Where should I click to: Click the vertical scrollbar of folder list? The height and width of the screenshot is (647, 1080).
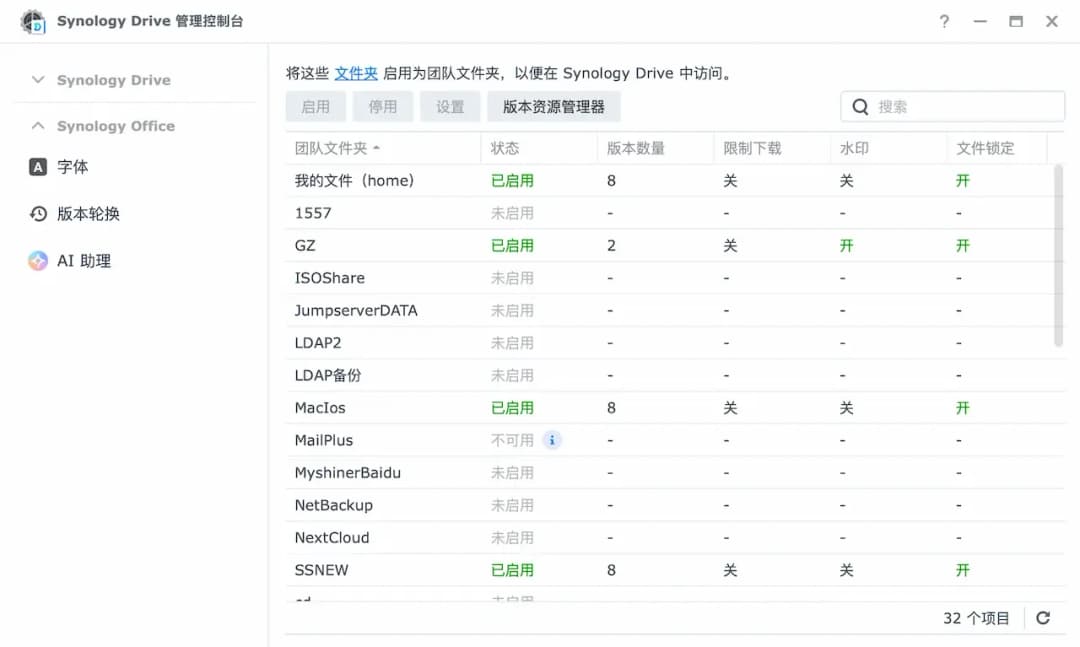[x=1058, y=255]
